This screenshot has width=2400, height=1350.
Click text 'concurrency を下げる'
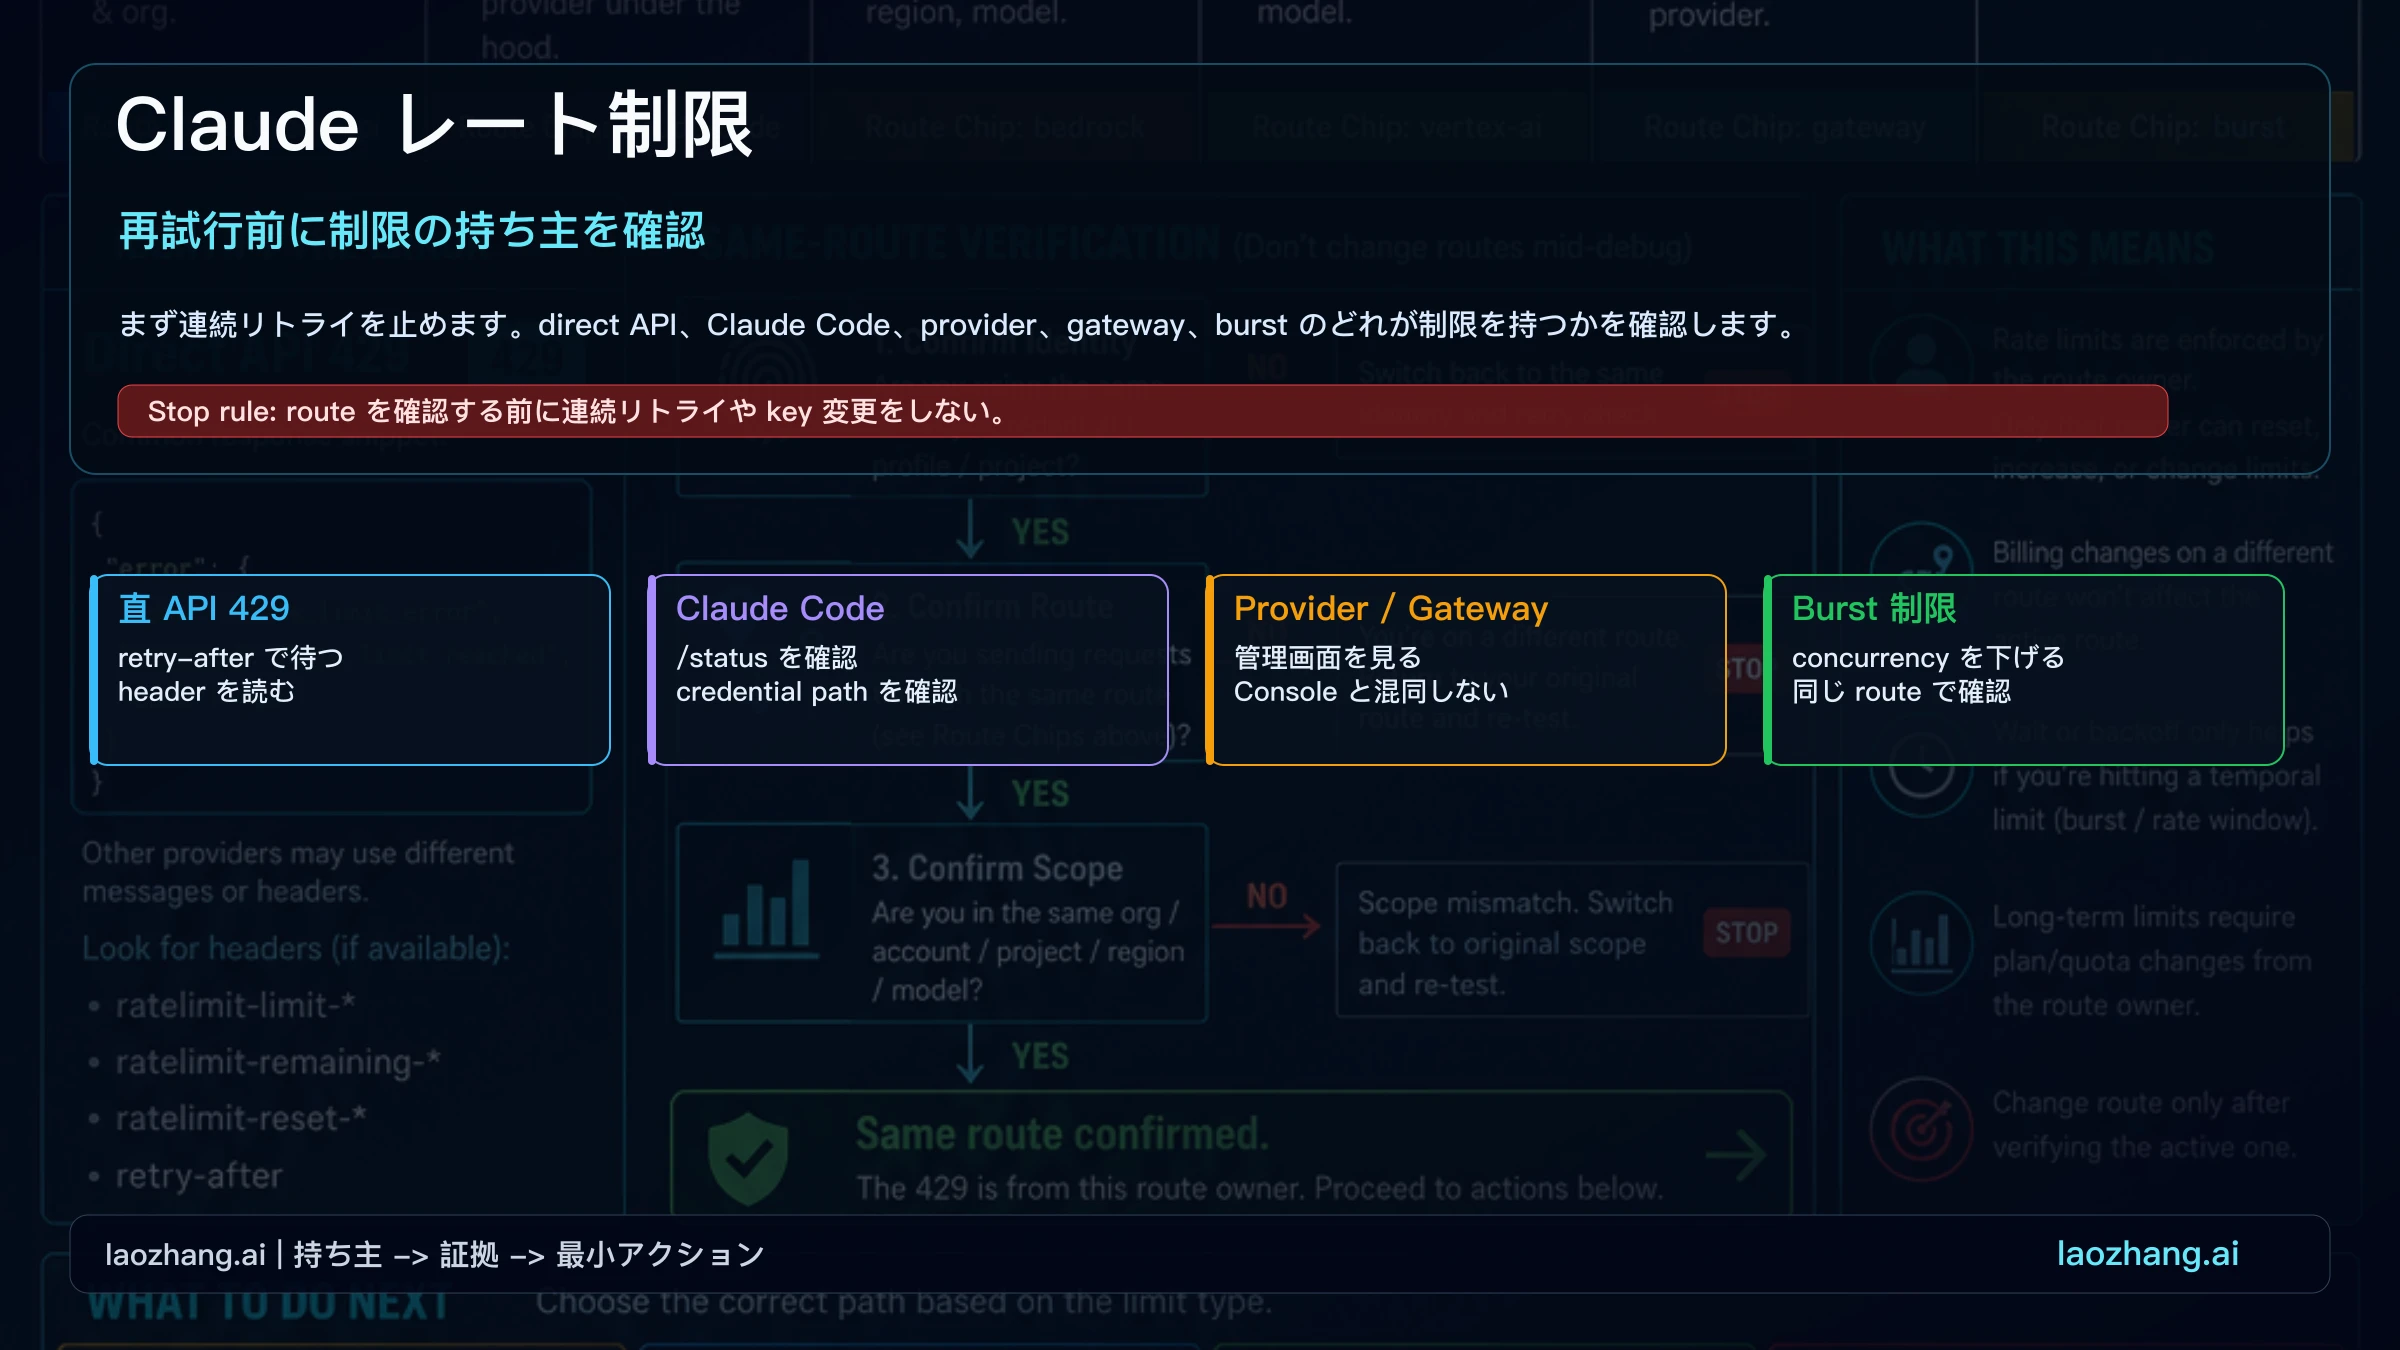[1928, 658]
